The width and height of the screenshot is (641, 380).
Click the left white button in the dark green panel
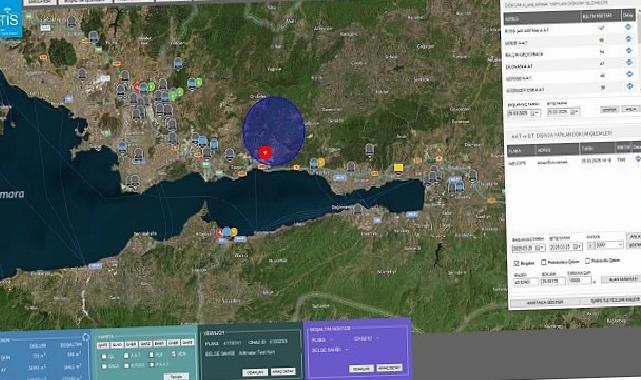[x=255, y=373]
